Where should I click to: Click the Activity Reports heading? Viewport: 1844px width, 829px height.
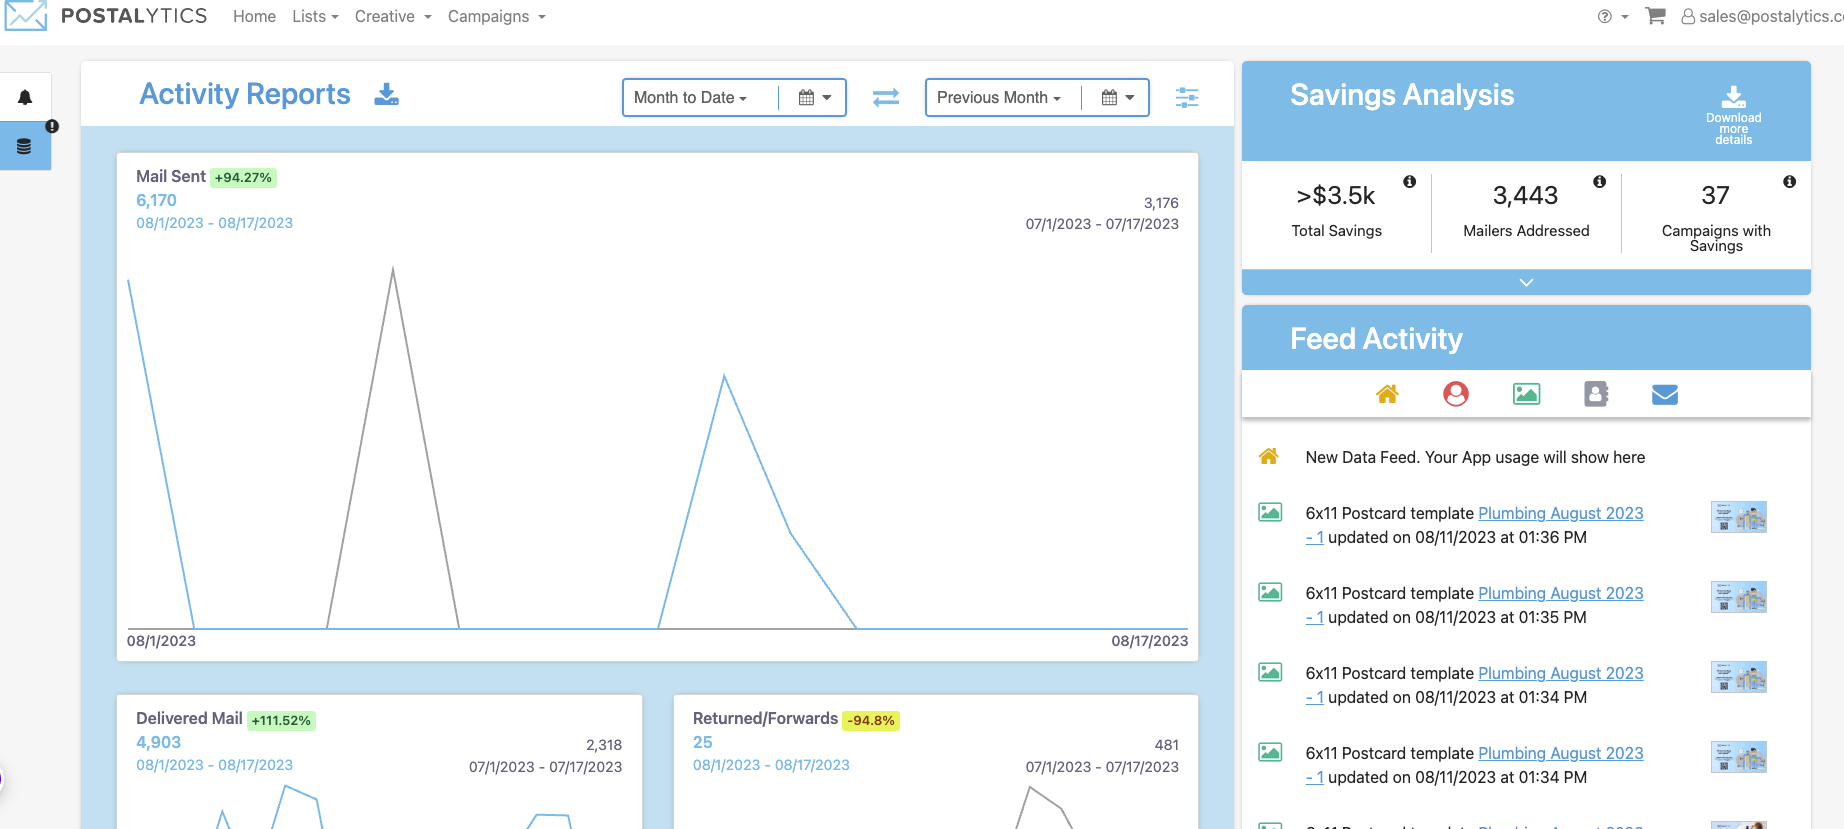[x=245, y=94]
